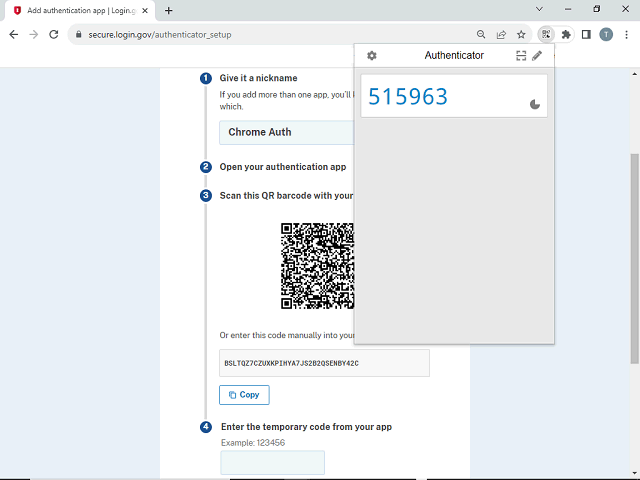The width and height of the screenshot is (640, 480).
Task: Click the temporary code input field
Action: (273, 462)
